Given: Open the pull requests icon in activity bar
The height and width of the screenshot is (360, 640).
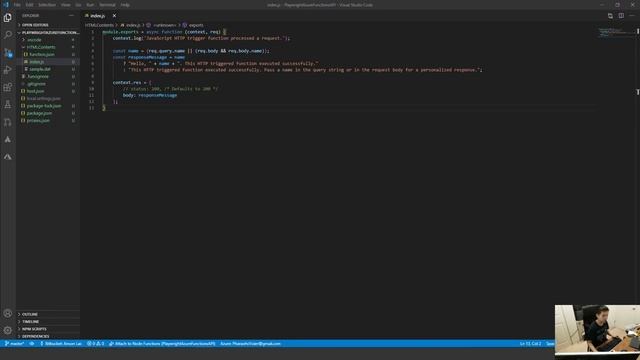Looking at the screenshot, I should coord(8,122).
